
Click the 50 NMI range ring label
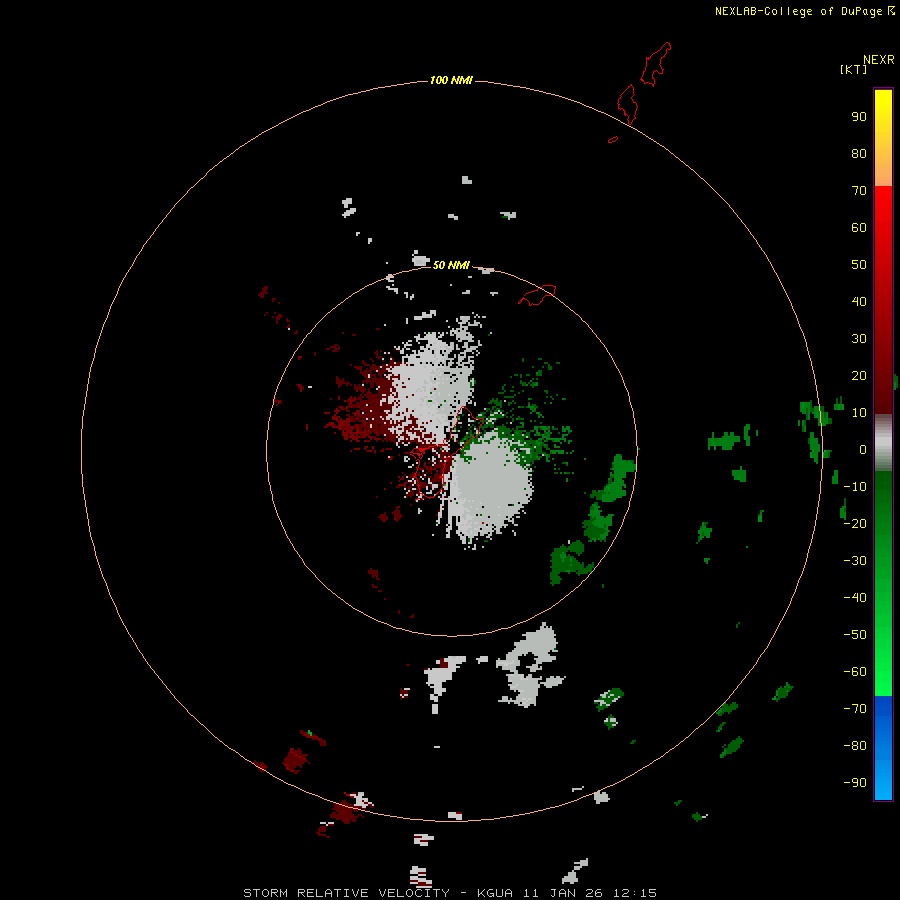tap(451, 265)
